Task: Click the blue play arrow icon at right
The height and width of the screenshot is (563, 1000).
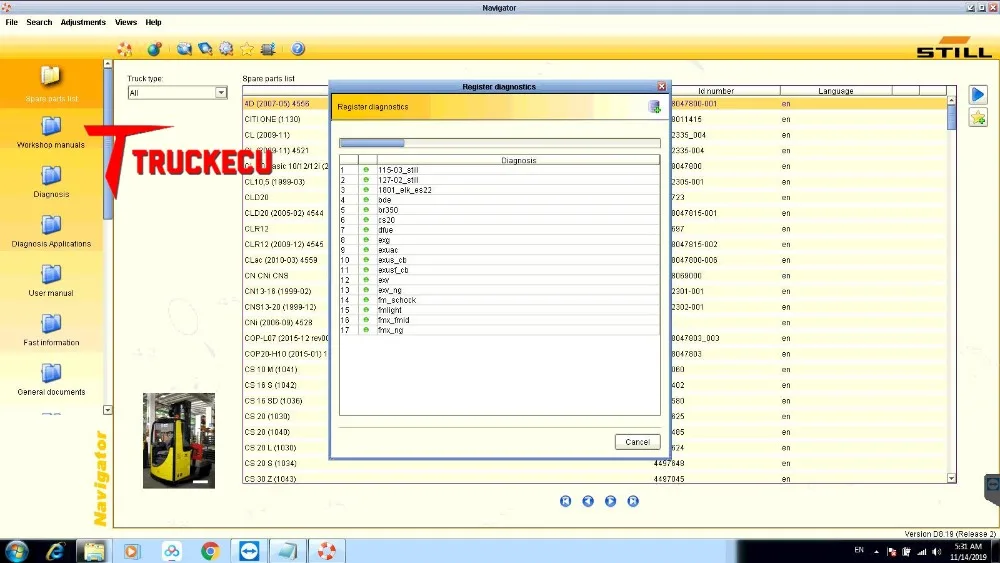Action: 978,95
